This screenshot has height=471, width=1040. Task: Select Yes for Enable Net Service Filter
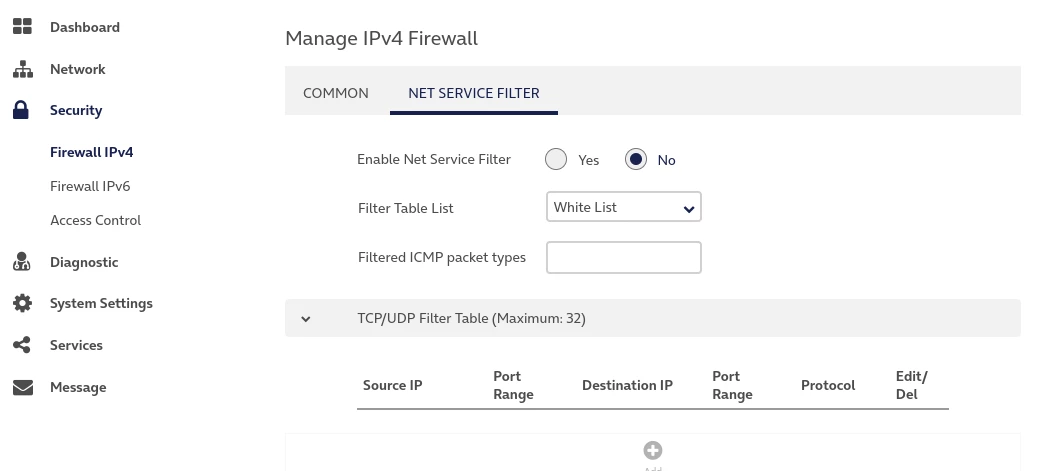pos(556,159)
